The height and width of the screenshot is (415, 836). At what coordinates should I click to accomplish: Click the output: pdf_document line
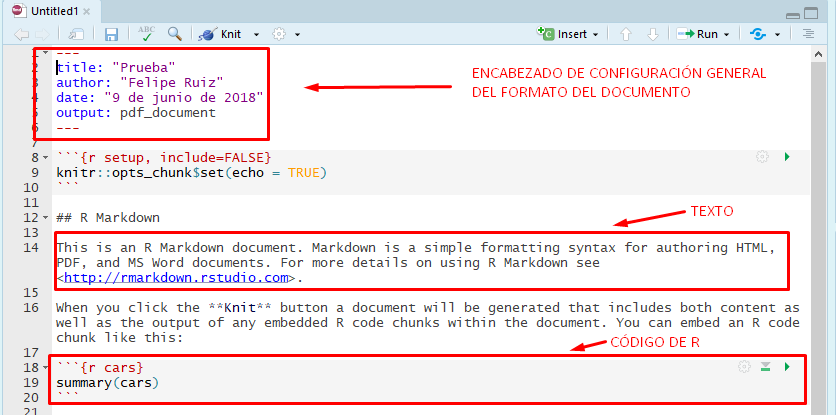(136, 113)
